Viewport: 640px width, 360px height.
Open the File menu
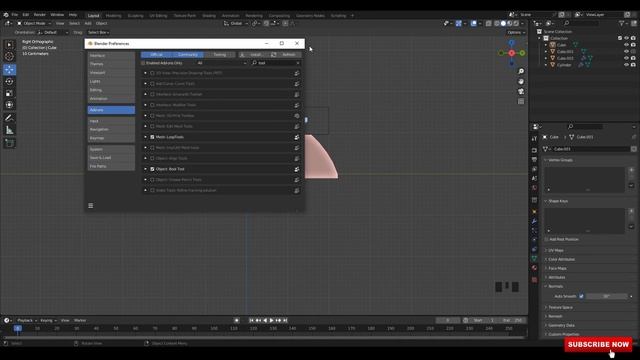tap(15, 15)
